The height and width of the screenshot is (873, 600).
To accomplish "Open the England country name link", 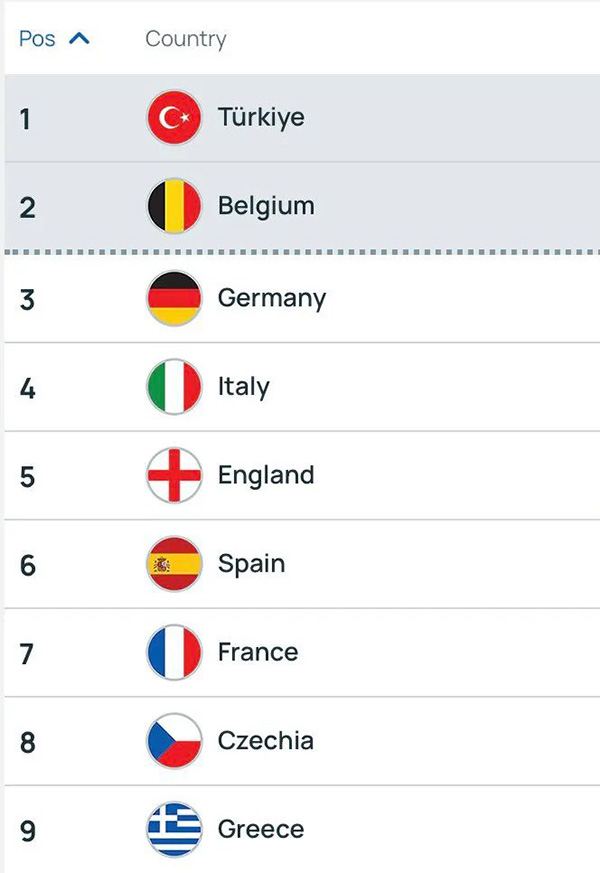I will (266, 475).
